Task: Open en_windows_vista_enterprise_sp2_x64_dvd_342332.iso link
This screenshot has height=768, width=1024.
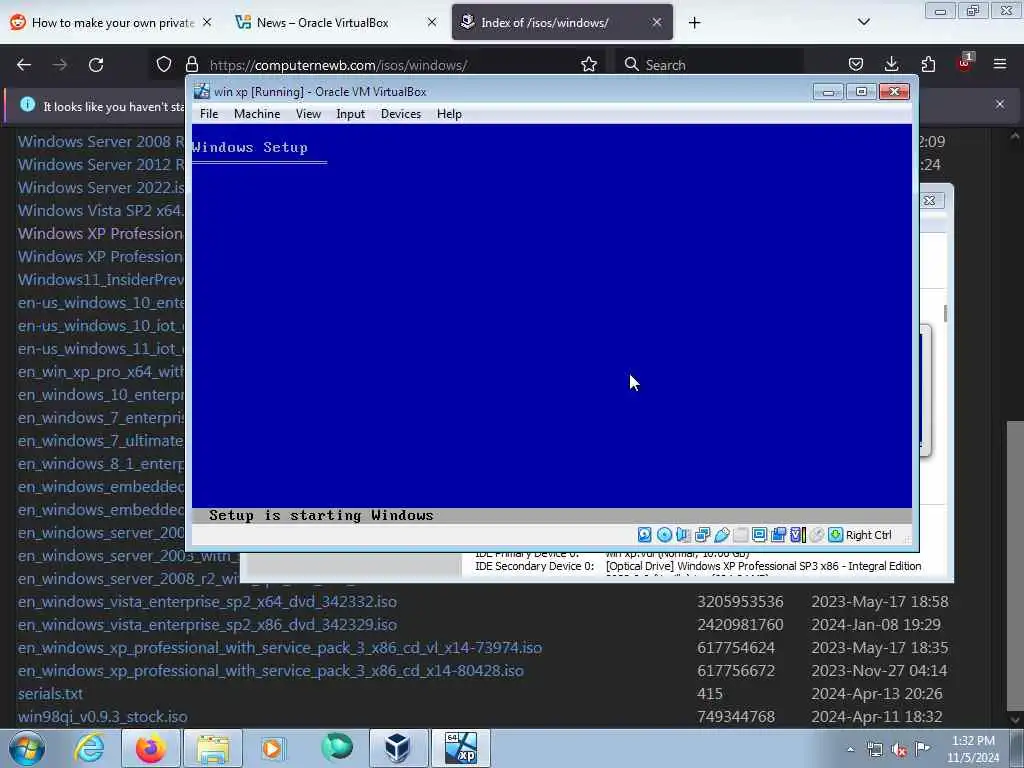Action: click(207, 601)
